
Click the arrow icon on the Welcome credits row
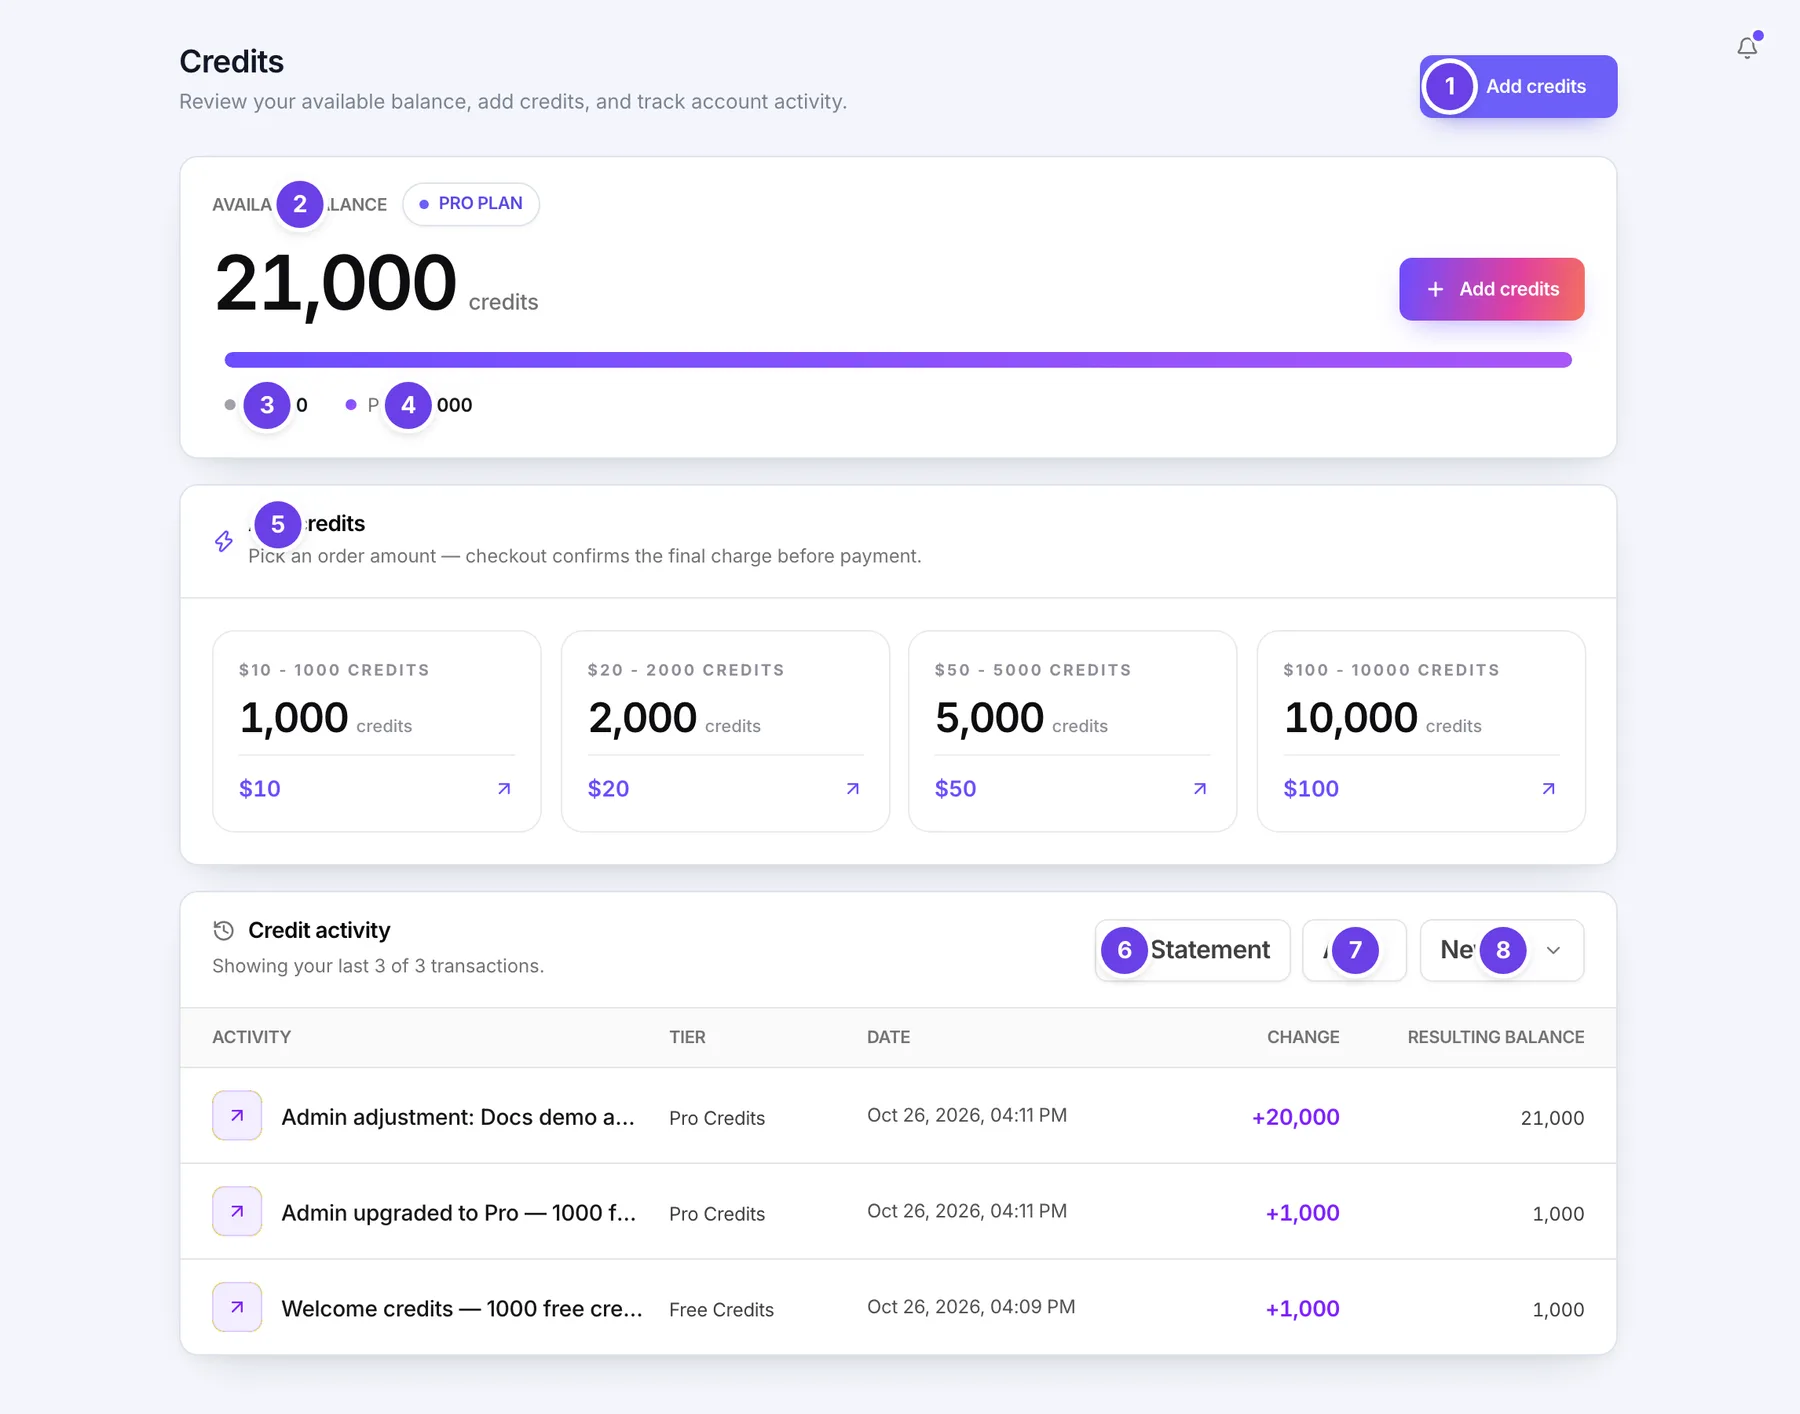(x=237, y=1307)
